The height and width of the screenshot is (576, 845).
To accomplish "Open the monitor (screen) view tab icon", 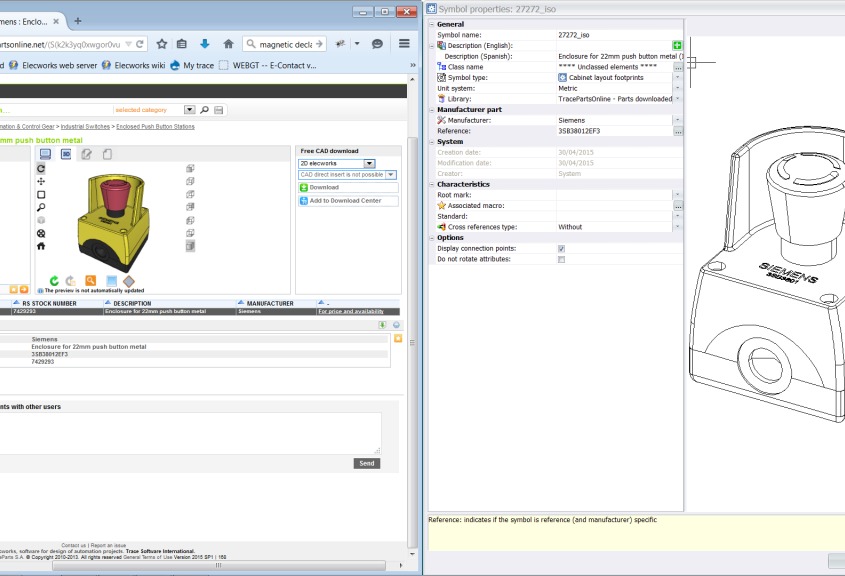I will click(x=45, y=154).
